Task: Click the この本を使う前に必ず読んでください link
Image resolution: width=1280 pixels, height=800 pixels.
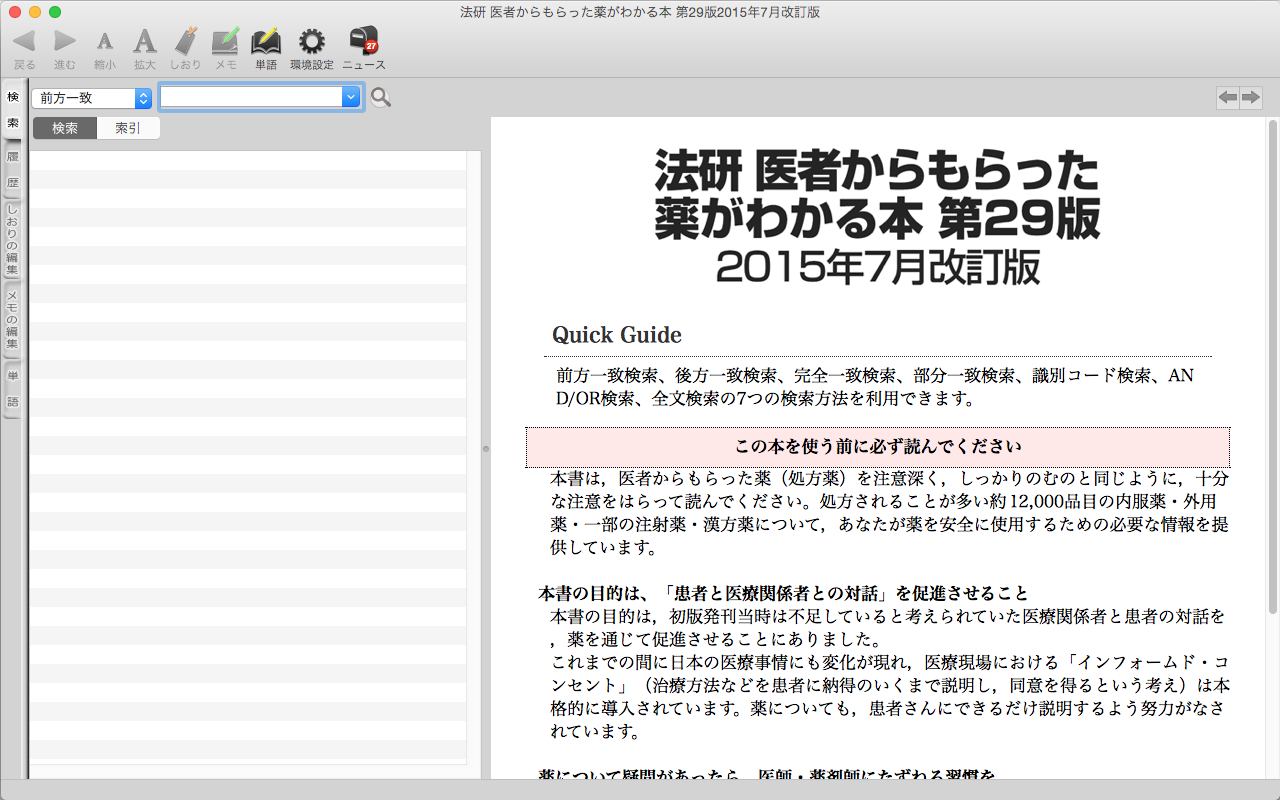Action: coord(877,446)
